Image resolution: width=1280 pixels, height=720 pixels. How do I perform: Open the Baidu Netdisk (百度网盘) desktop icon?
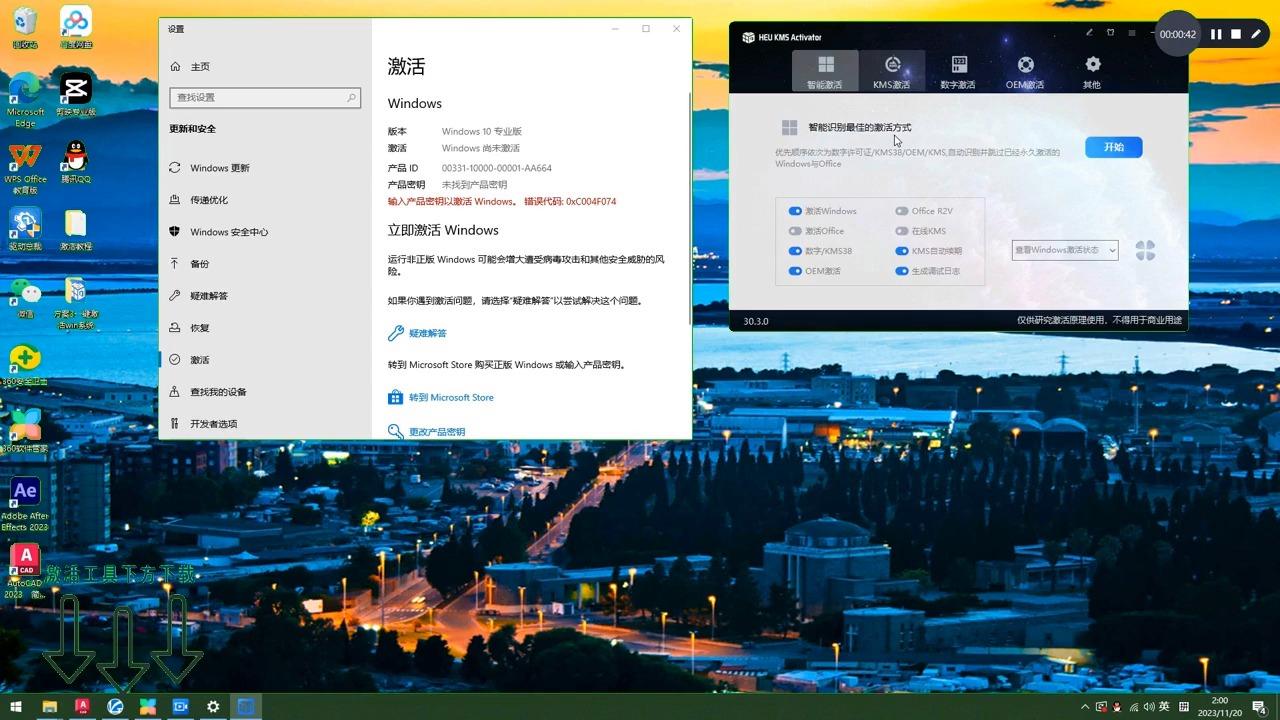pos(76,27)
